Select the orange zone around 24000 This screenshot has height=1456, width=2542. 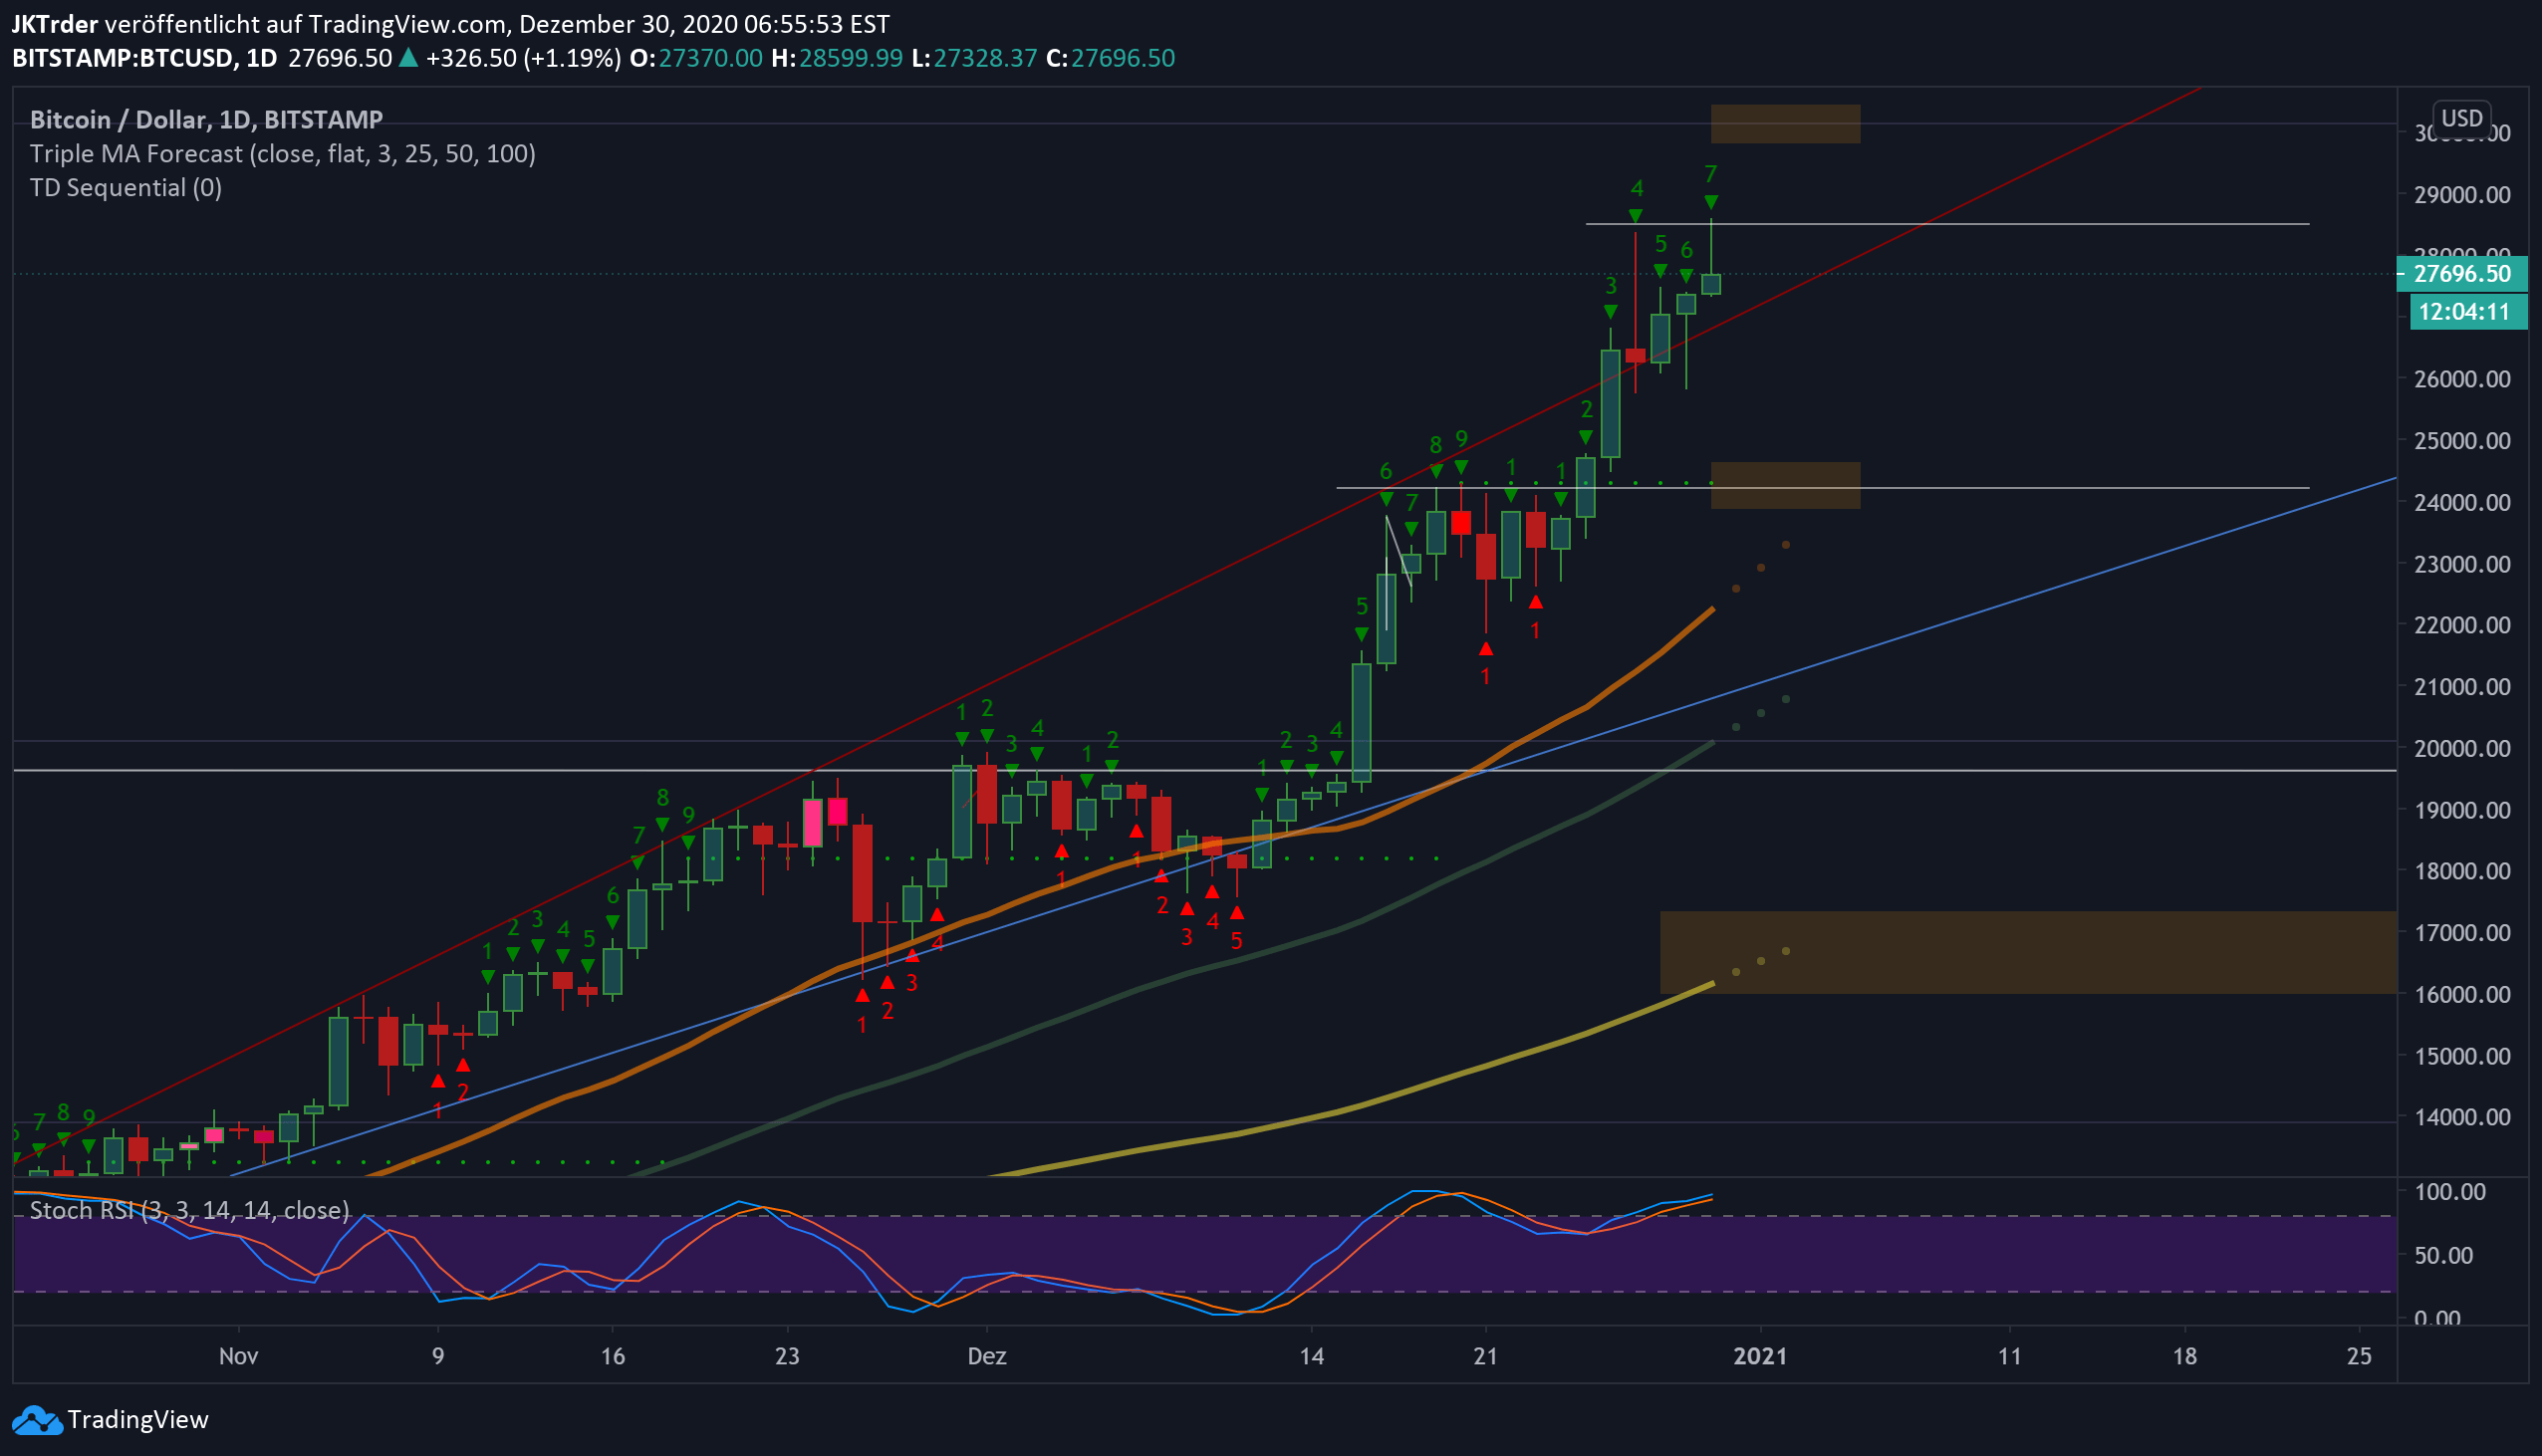tap(1786, 485)
